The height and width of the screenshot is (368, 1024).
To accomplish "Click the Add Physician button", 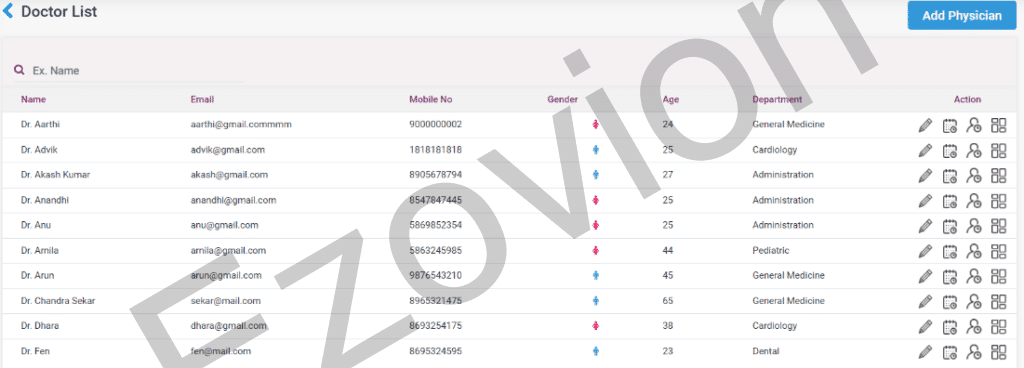I will point(962,16).
